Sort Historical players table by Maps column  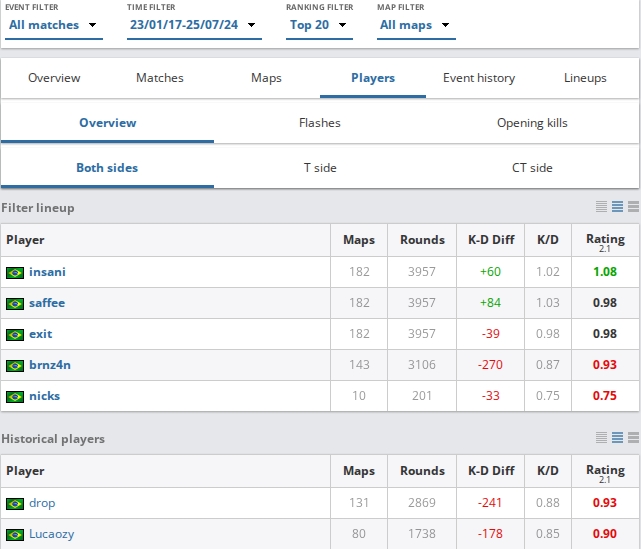pyautogui.click(x=359, y=471)
